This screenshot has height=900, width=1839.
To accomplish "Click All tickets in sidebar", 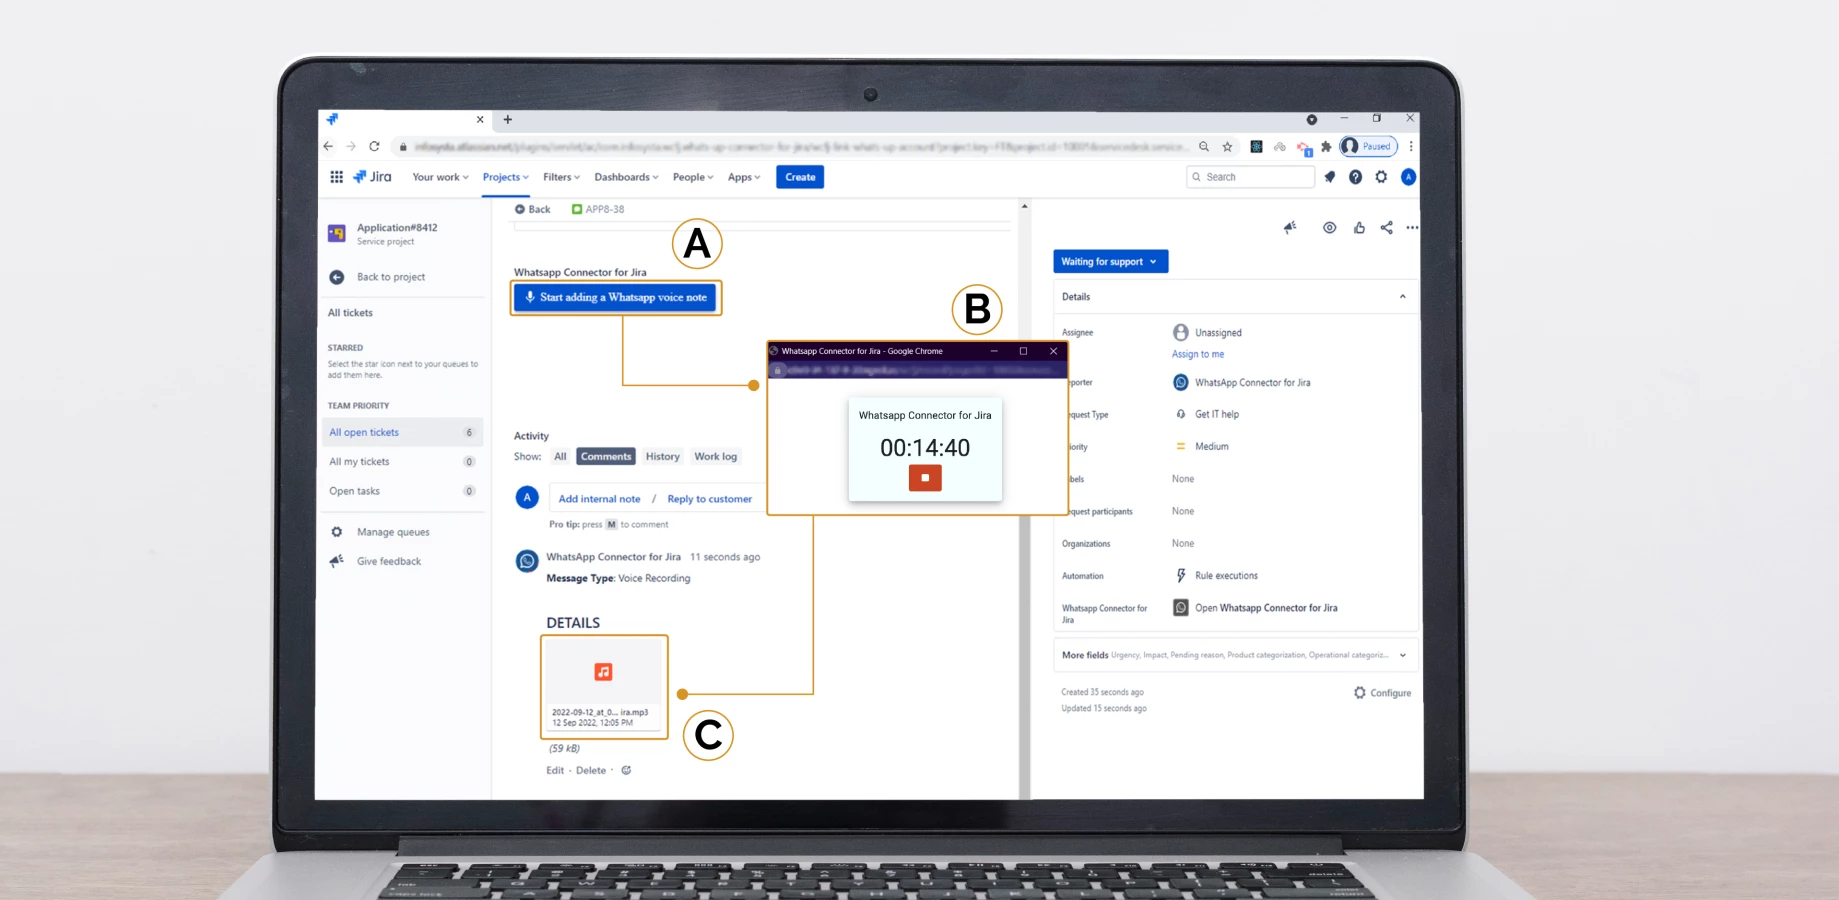I will point(350,313).
